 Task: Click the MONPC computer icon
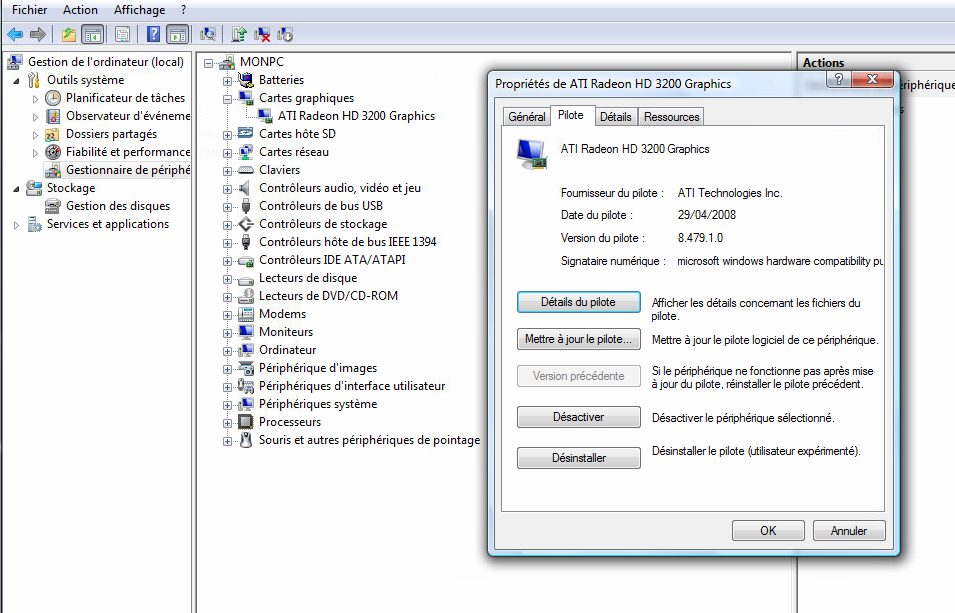(x=227, y=62)
